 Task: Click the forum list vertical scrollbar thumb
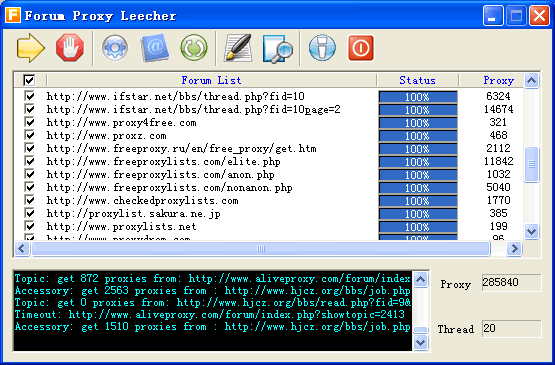pos(531,165)
